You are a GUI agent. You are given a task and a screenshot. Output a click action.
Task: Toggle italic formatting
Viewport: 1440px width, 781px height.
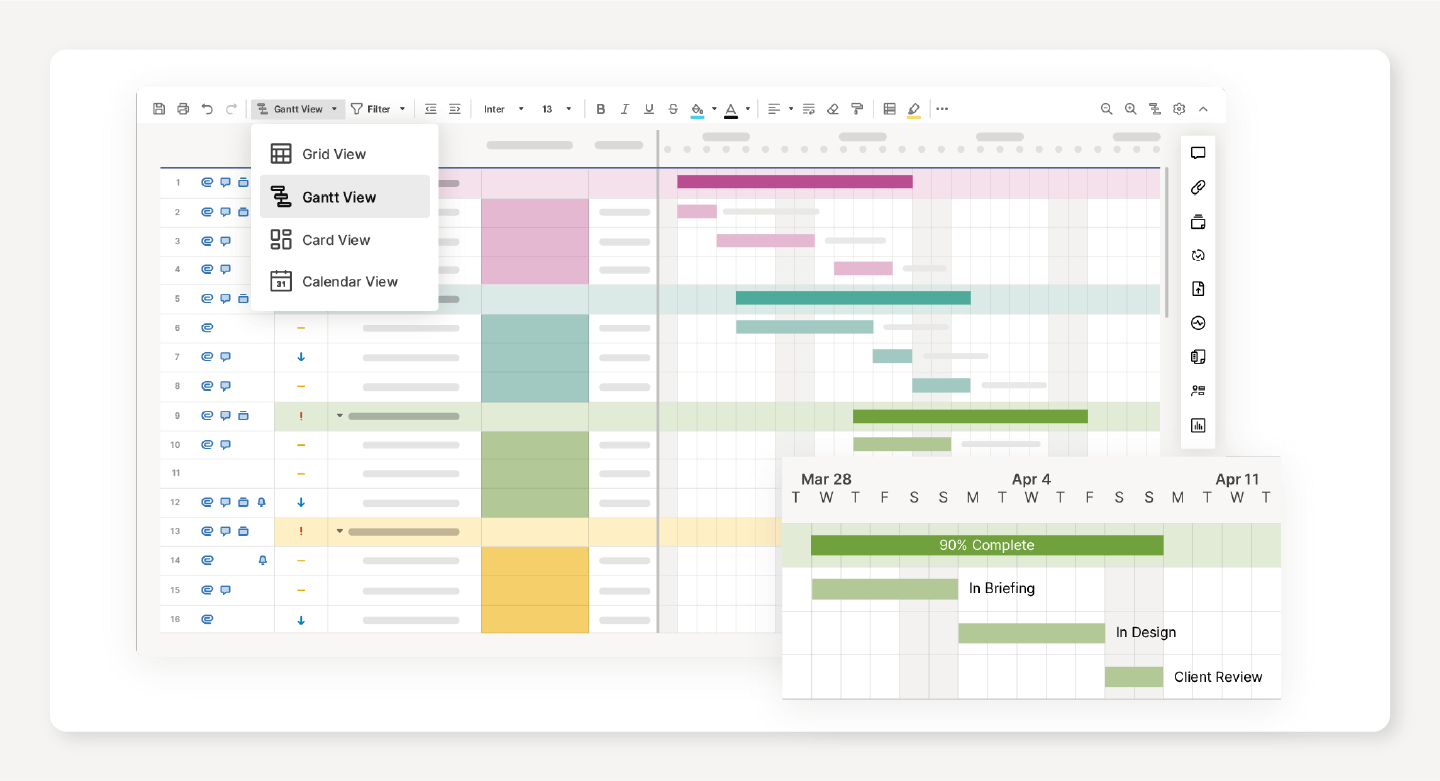tap(625, 109)
